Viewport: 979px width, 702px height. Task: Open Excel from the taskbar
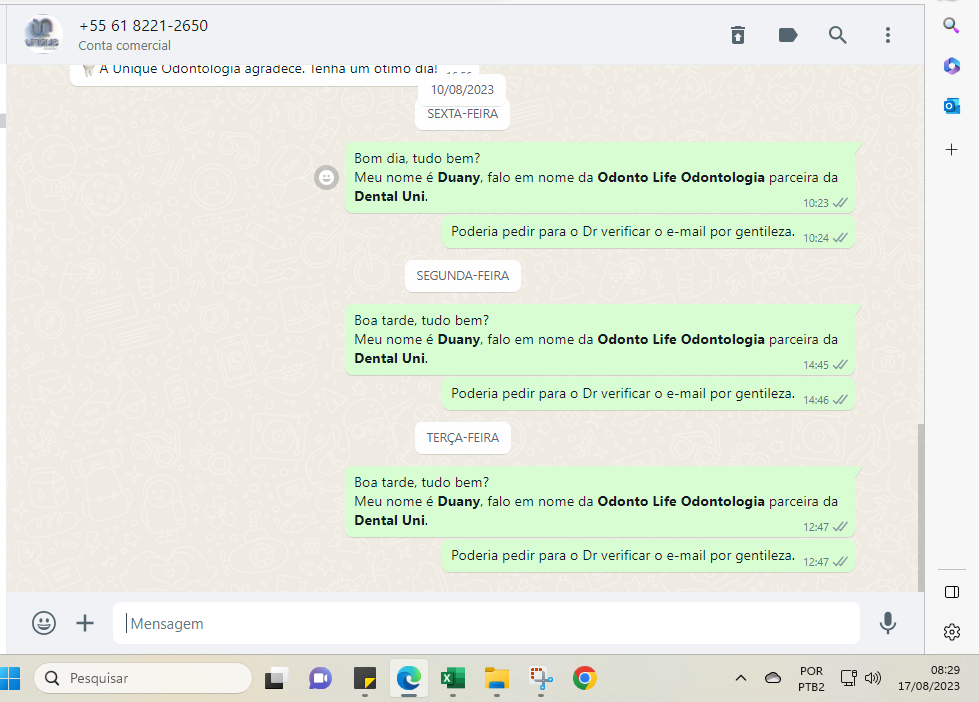453,678
